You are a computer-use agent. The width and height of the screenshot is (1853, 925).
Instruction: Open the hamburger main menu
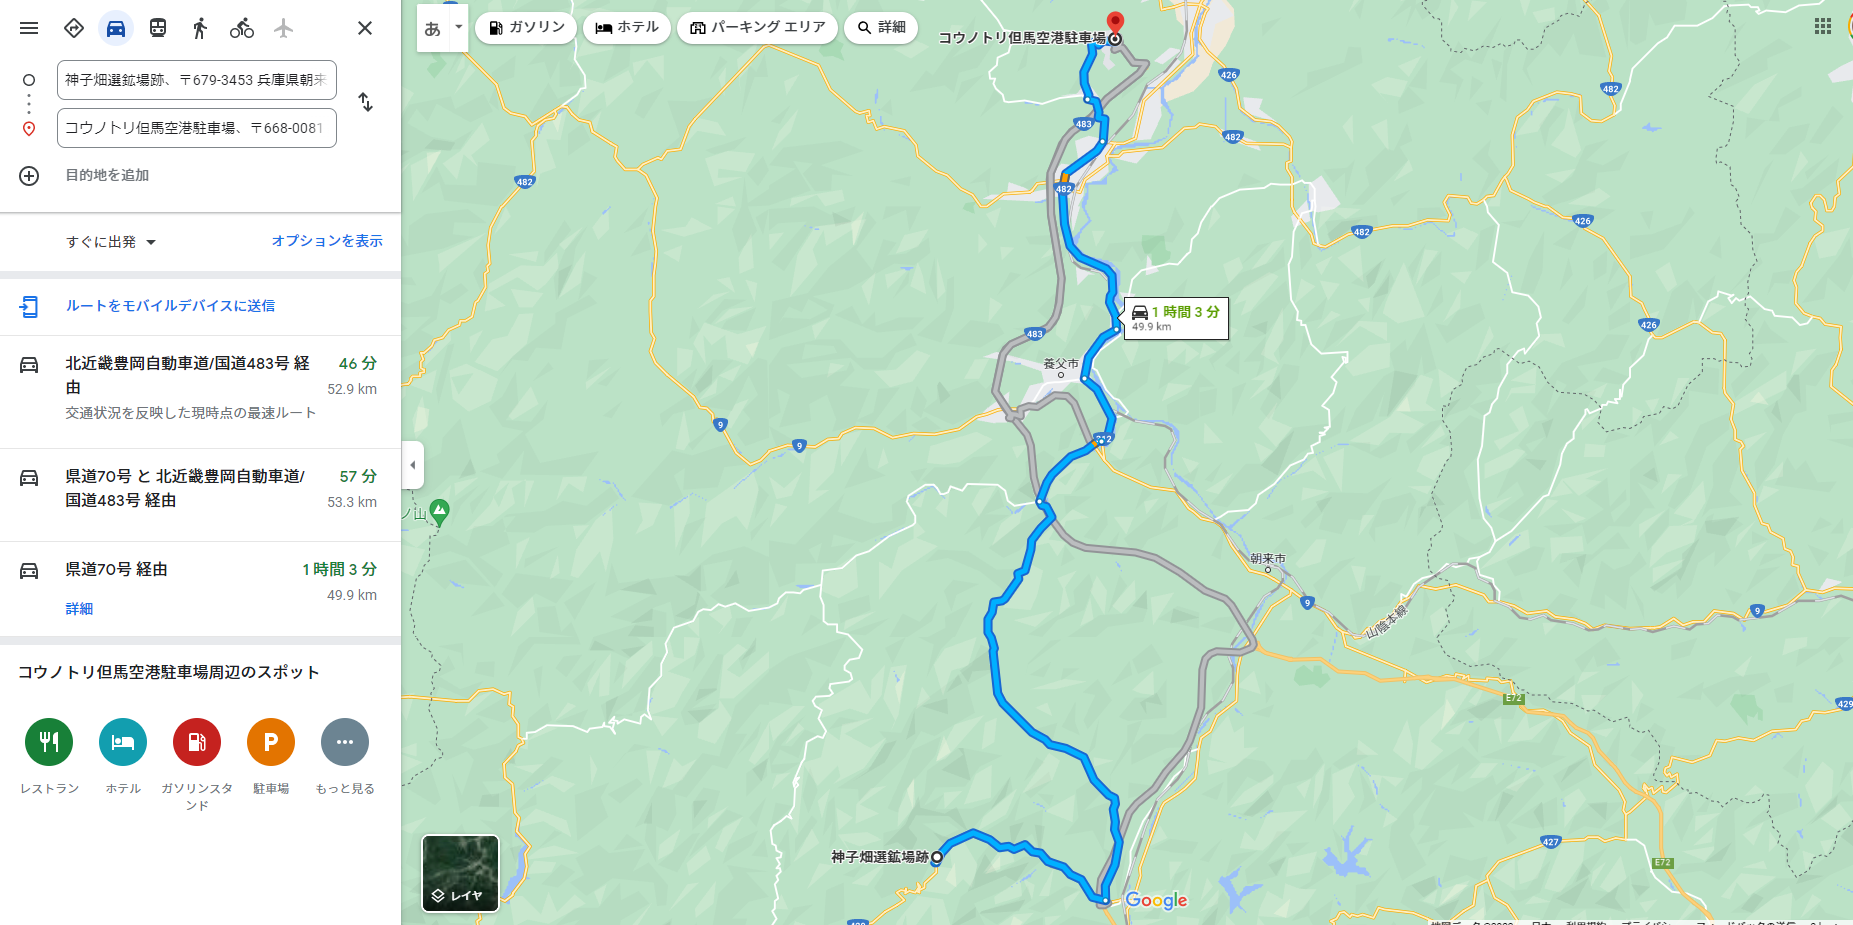click(x=29, y=28)
